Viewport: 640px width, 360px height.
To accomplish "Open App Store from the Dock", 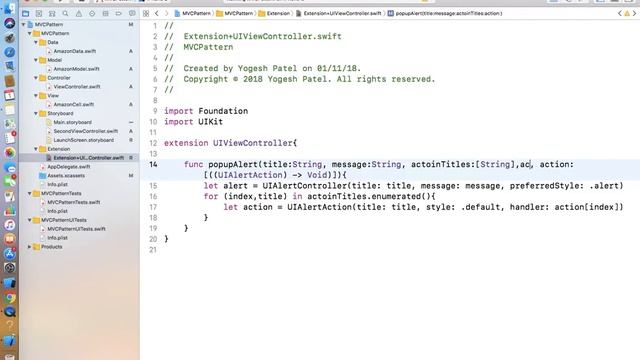I will 9,253.
